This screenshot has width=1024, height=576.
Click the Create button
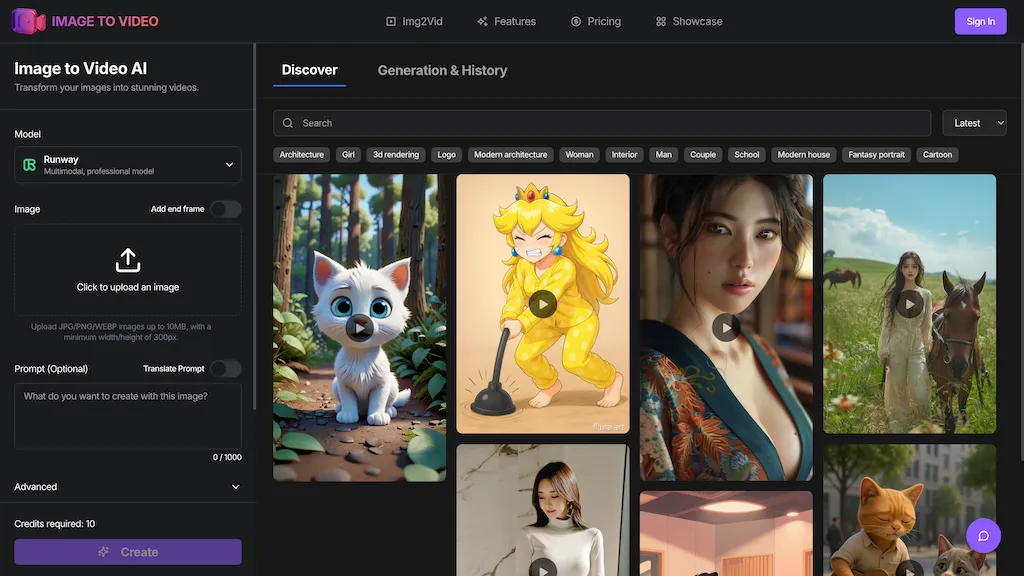coord(128,552)
